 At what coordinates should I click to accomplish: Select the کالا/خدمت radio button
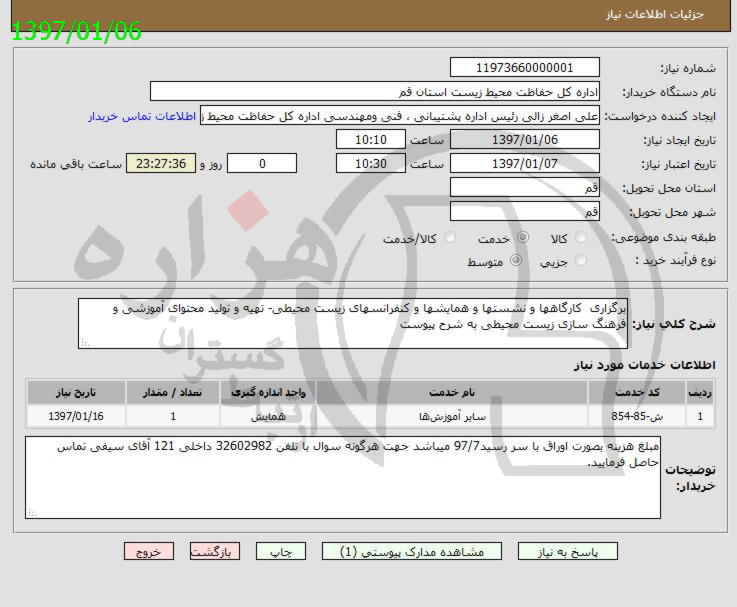click(x=450, y=238)
